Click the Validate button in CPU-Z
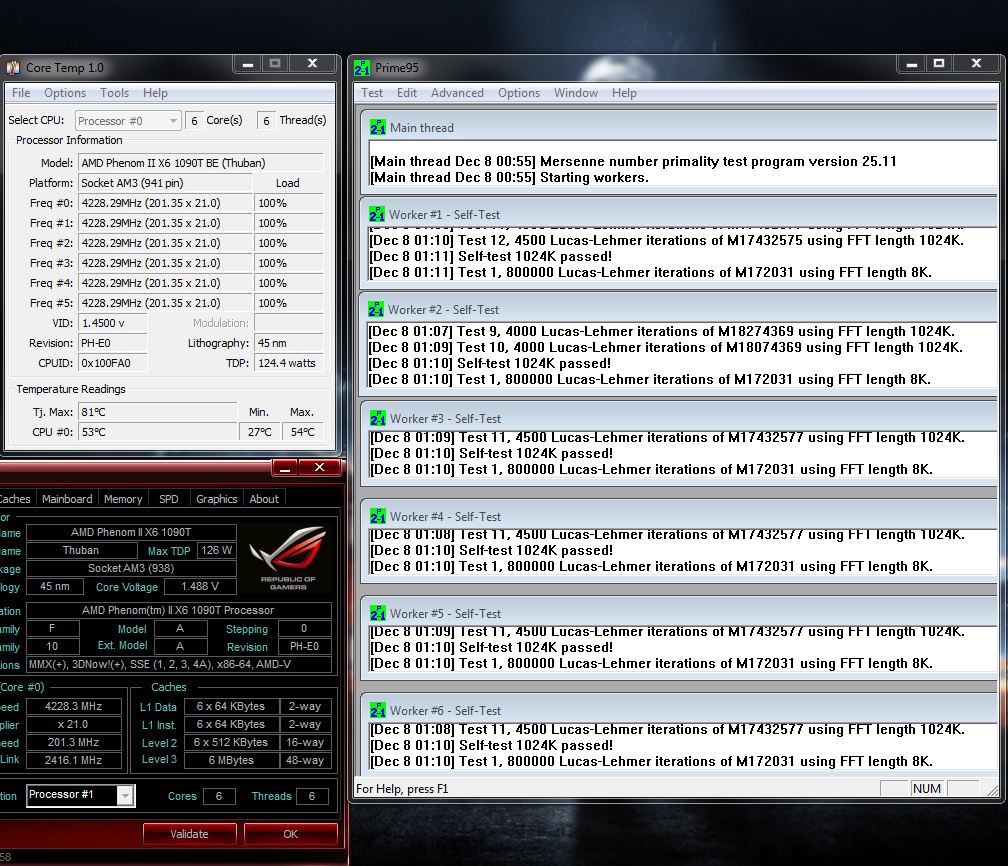 190,834
